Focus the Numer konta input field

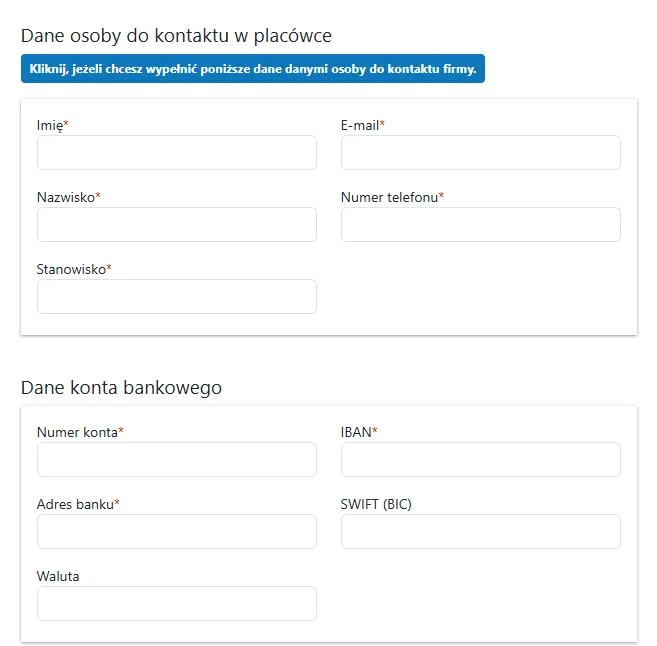[x=177, y=460]
